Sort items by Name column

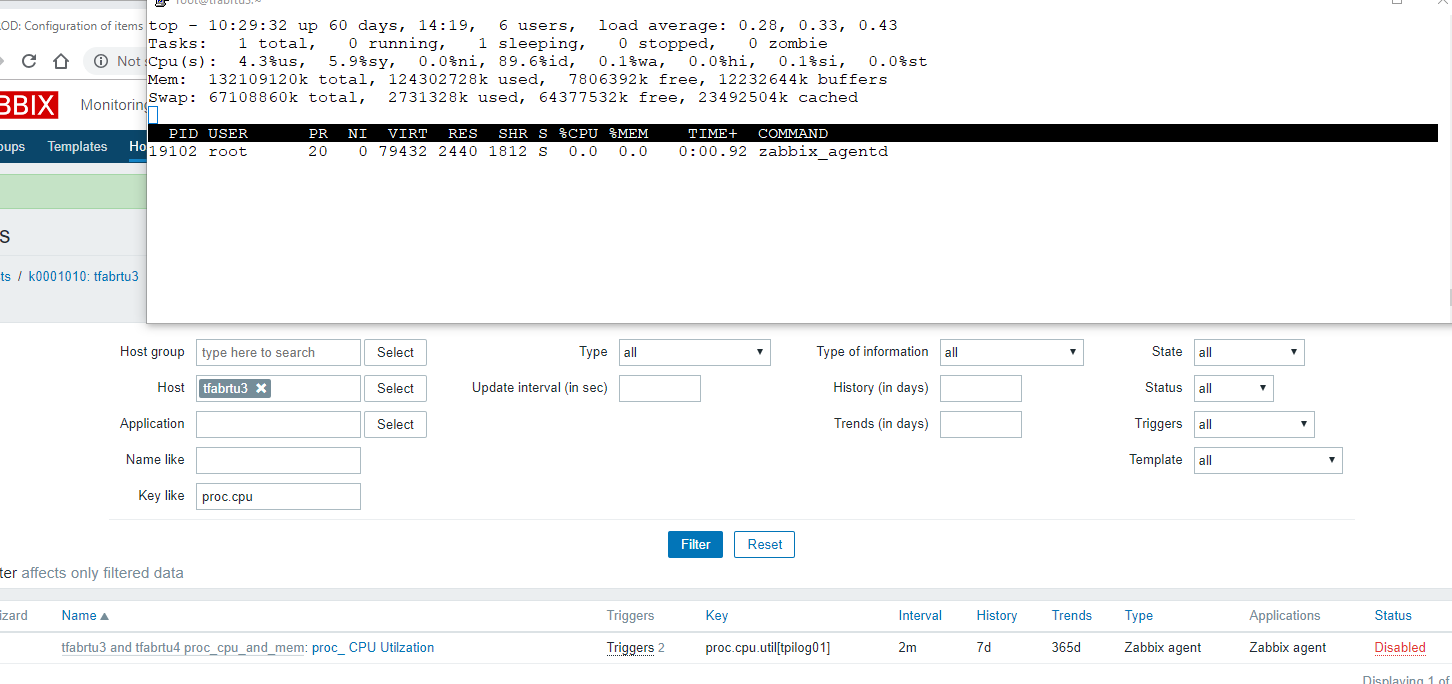(85, 616)
